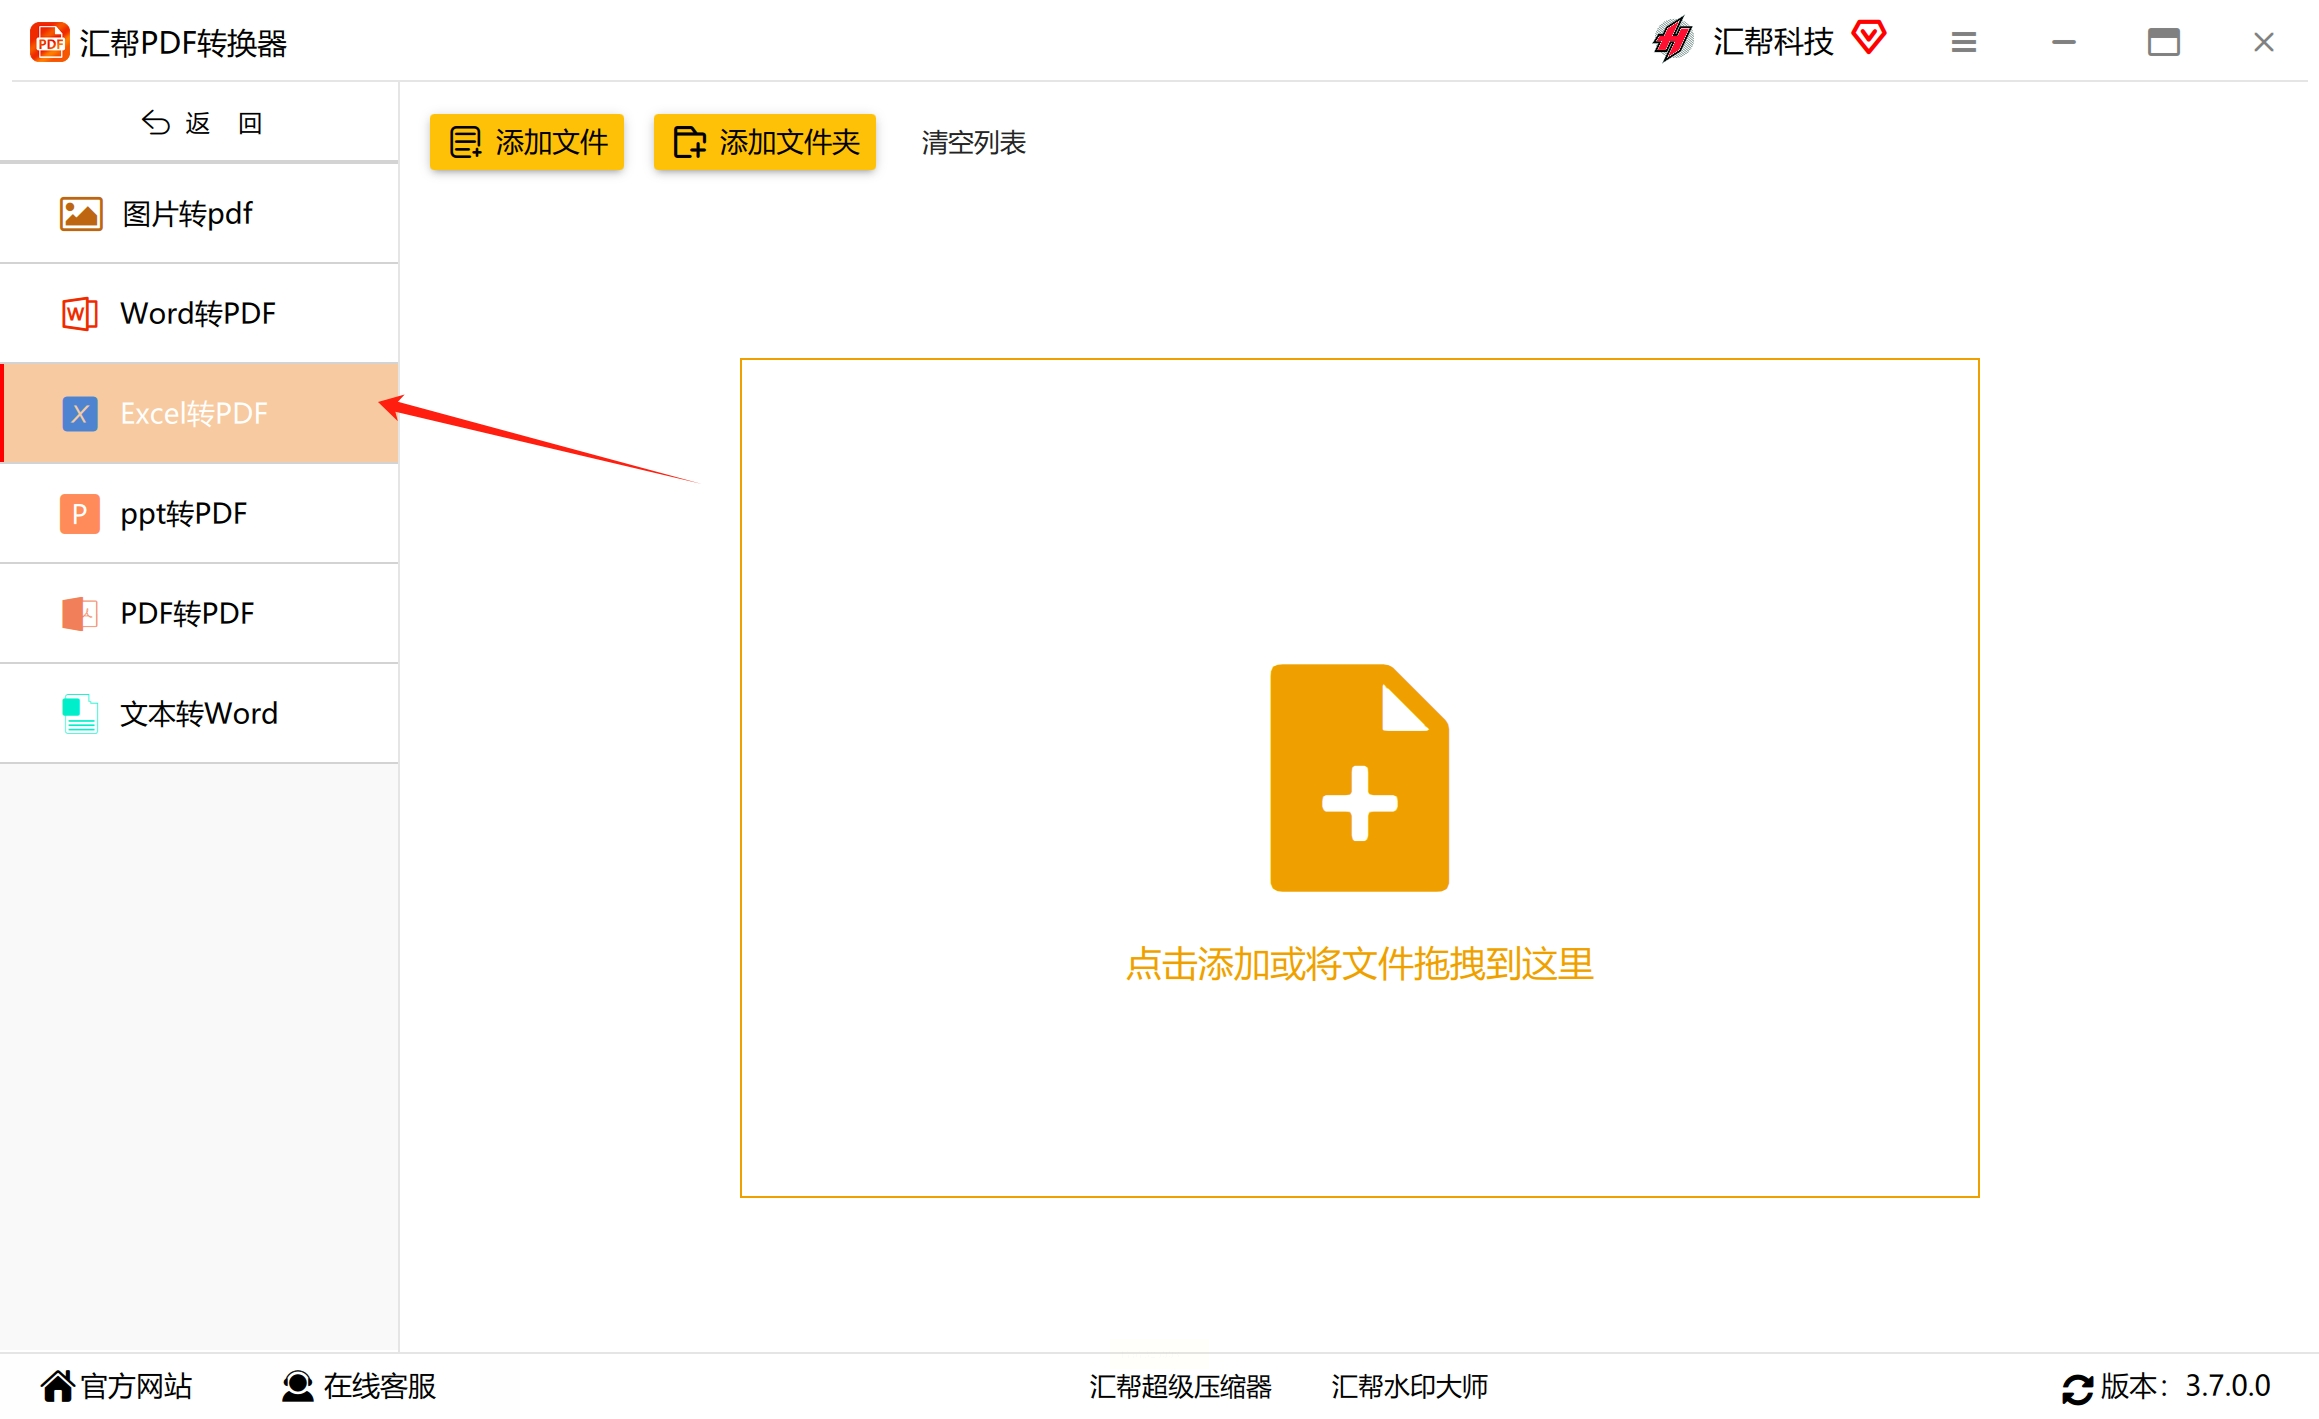The width and height of the screenshot is (2319, 1419).
Task: Click the 汇帮超级压缩器 link
Action: (x=1180, y=1386)
